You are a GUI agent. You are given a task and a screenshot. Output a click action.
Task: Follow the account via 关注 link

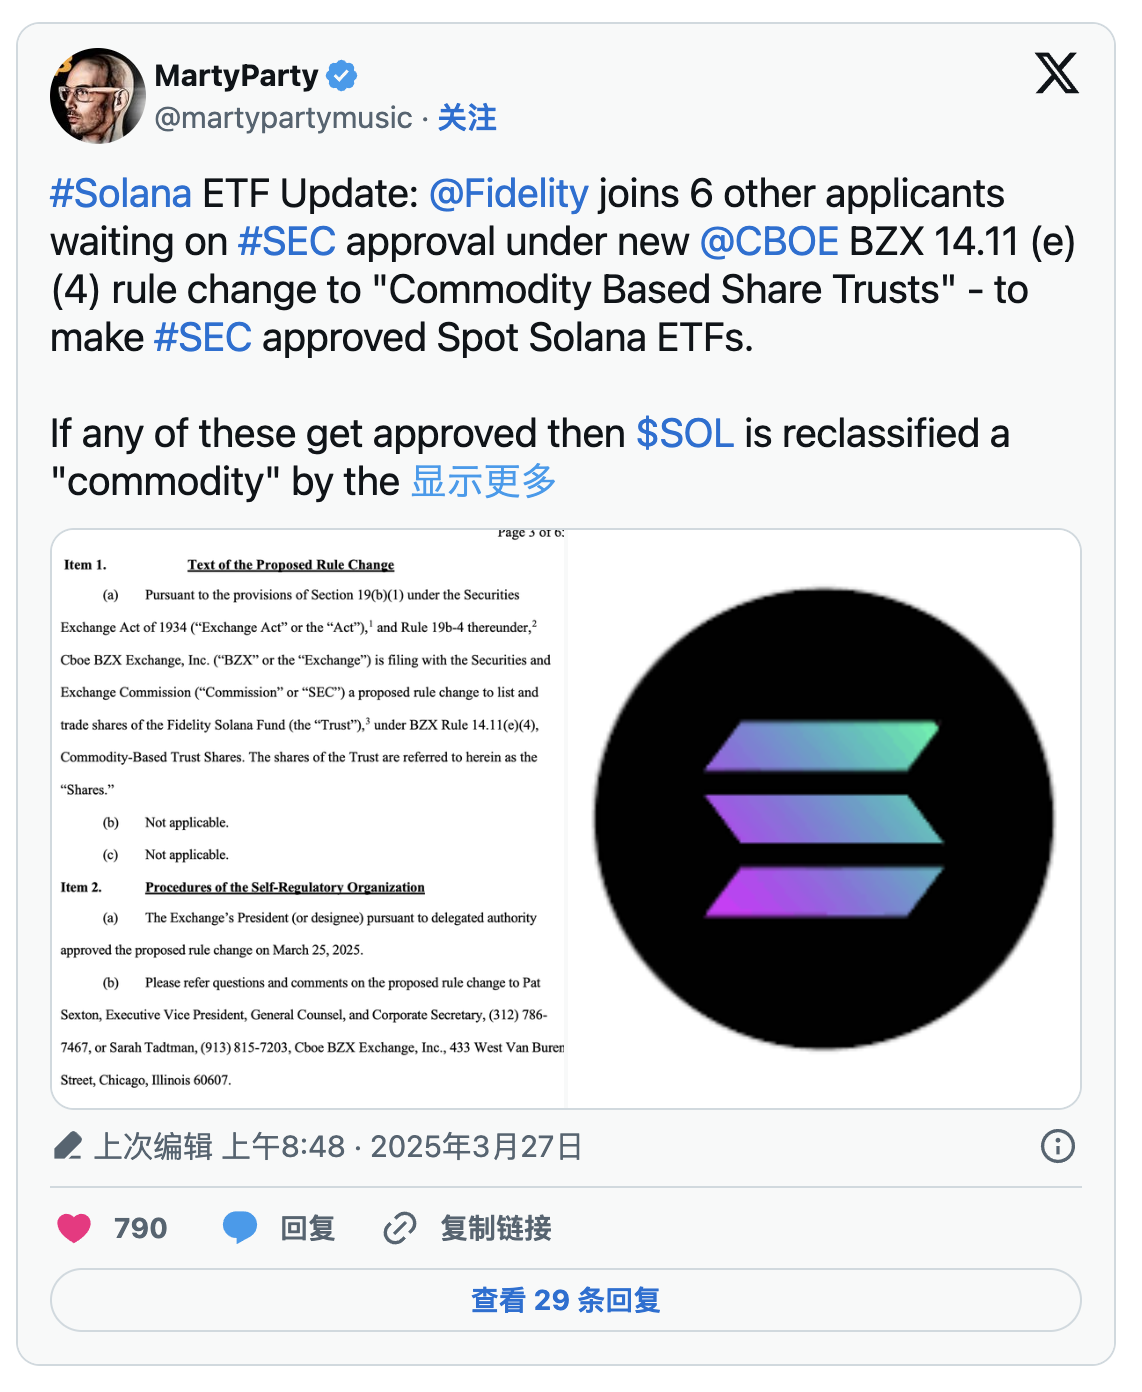click(x=467, y=118)
